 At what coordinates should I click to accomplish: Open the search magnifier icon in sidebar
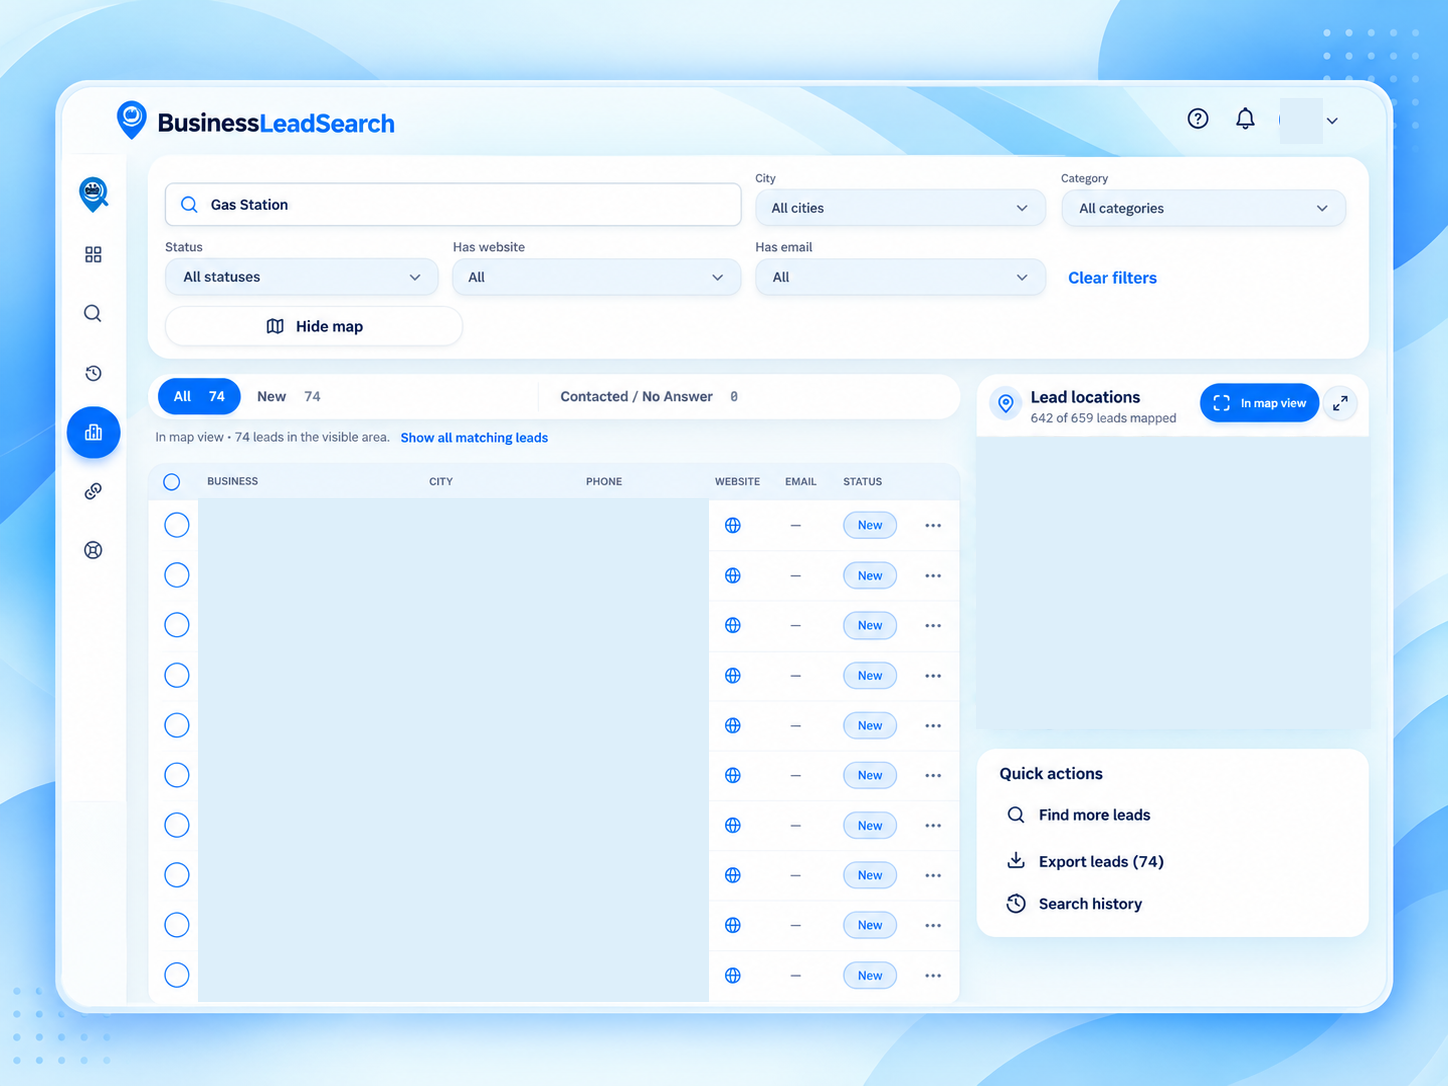[93, 314]
